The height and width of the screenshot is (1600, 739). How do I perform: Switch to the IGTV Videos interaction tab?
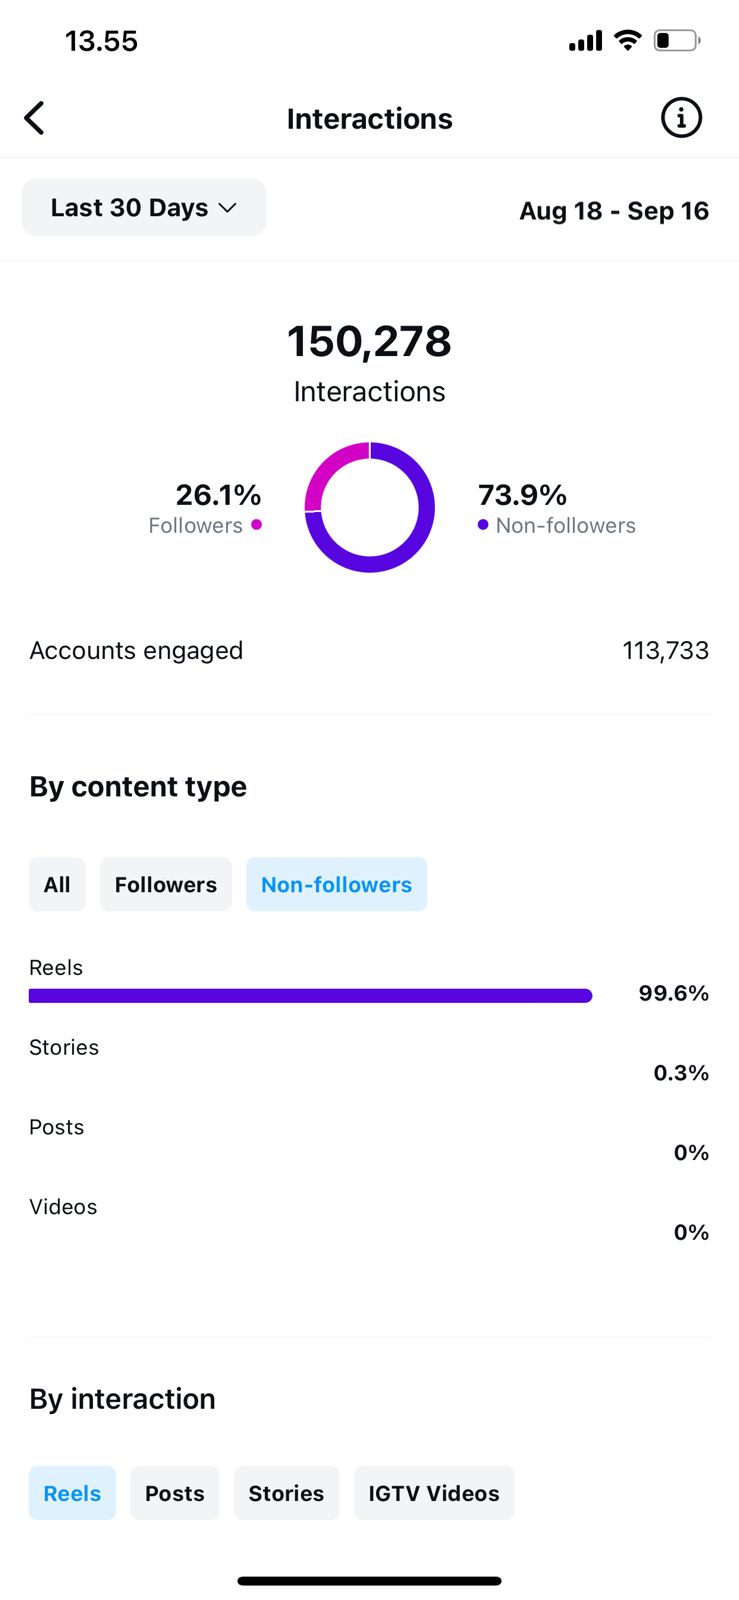434,1493
